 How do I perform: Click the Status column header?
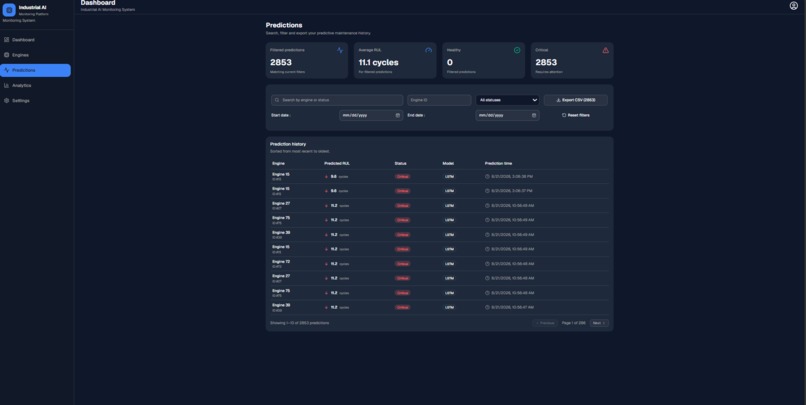click(x=400, y=163)
